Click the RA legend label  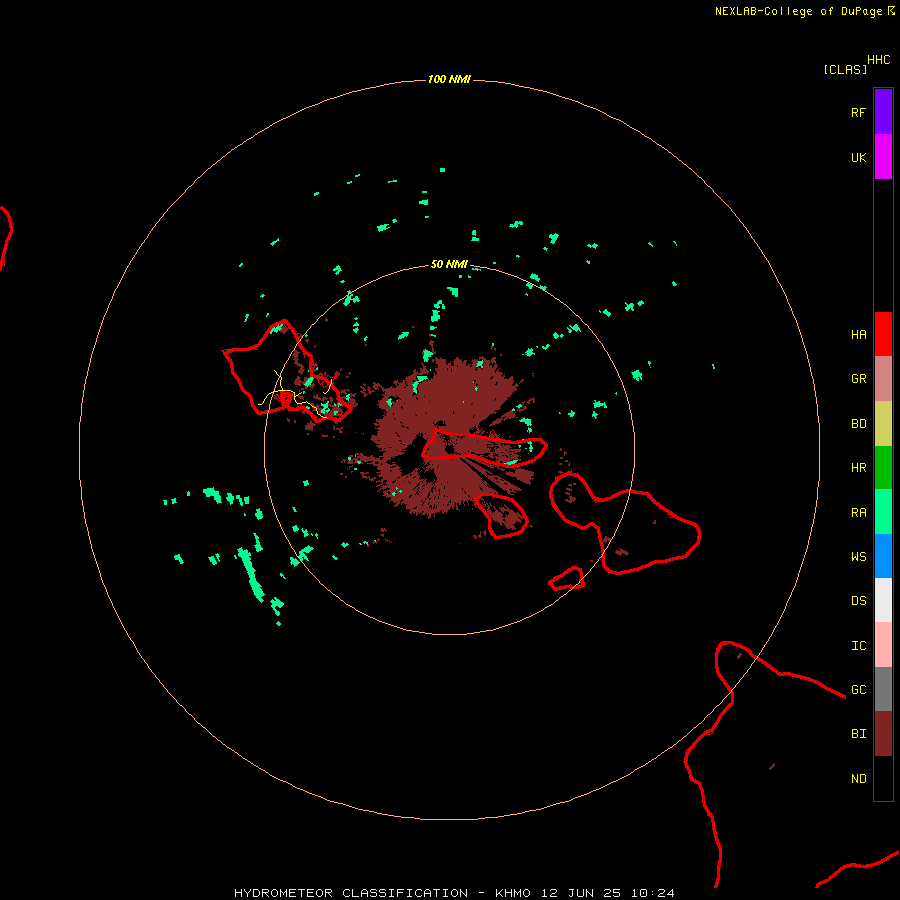[x=858, y=513]
